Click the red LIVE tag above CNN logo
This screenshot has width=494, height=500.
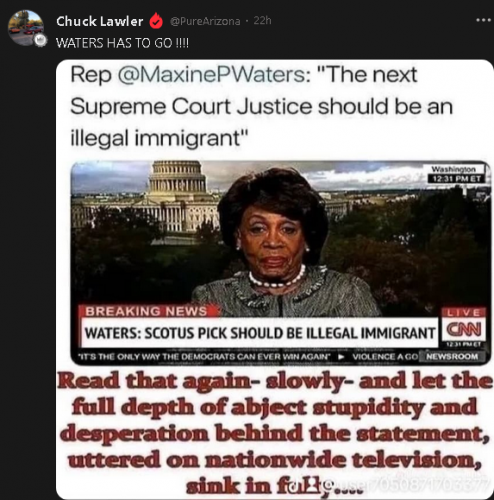(x=463, y=313)
